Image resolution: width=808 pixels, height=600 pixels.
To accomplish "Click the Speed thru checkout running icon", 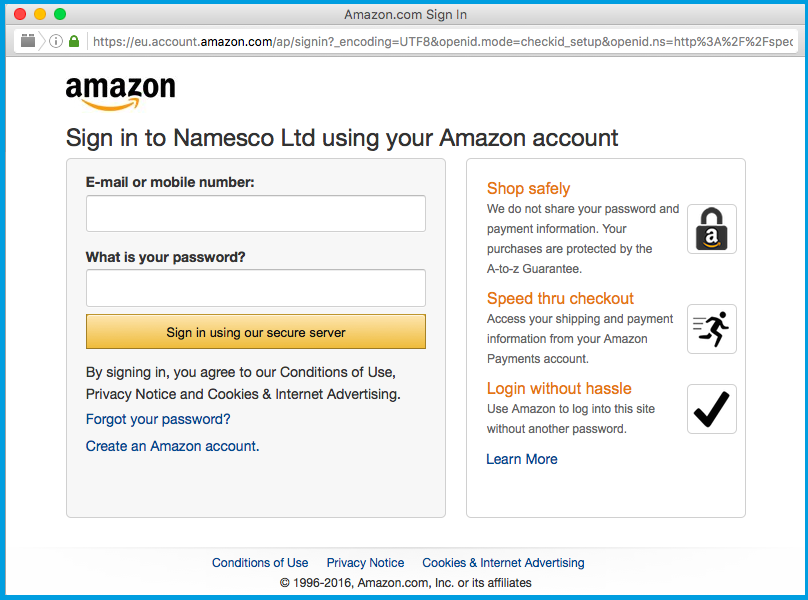I will [711, 329].
